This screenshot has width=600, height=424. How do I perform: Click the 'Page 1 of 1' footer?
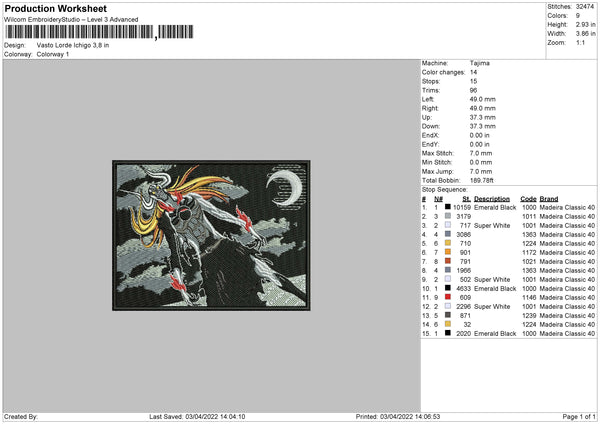pos(579,416)
